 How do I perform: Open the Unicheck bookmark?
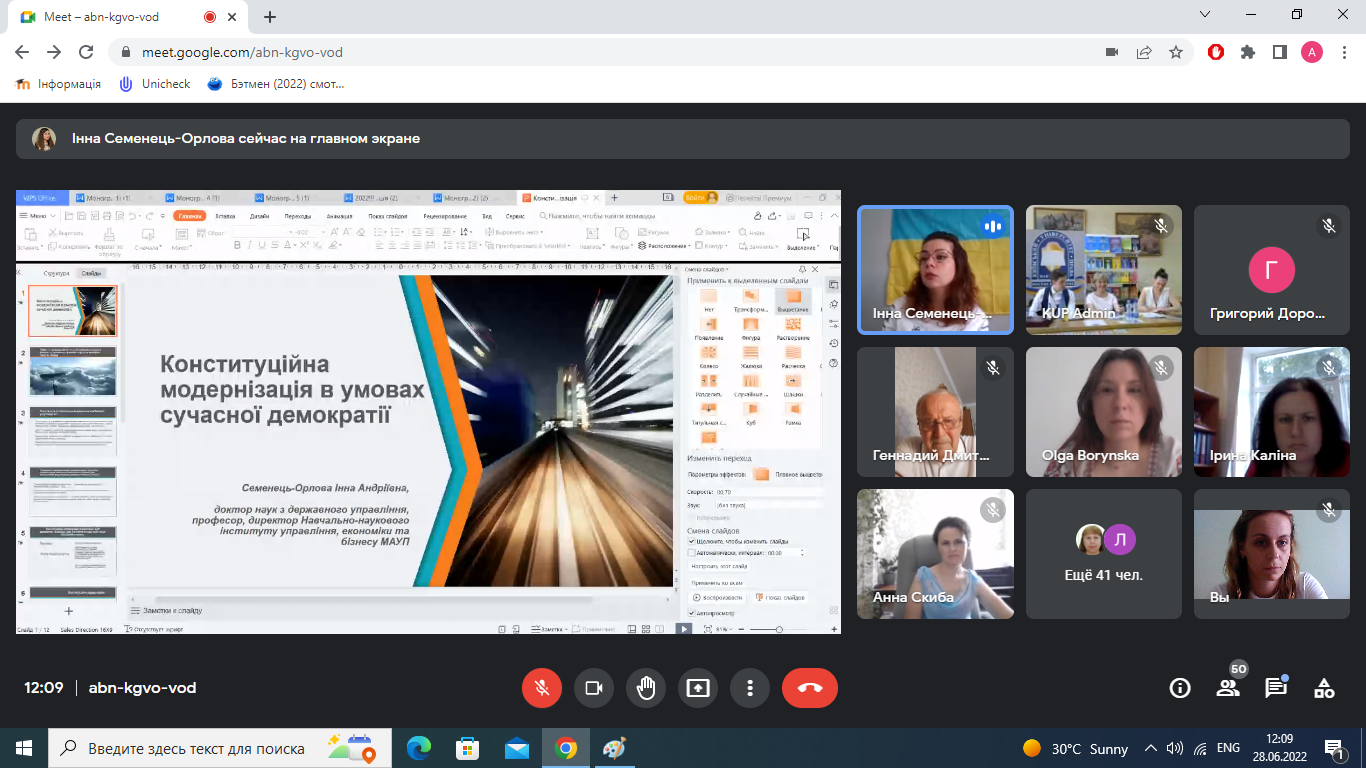pos(155,84)
